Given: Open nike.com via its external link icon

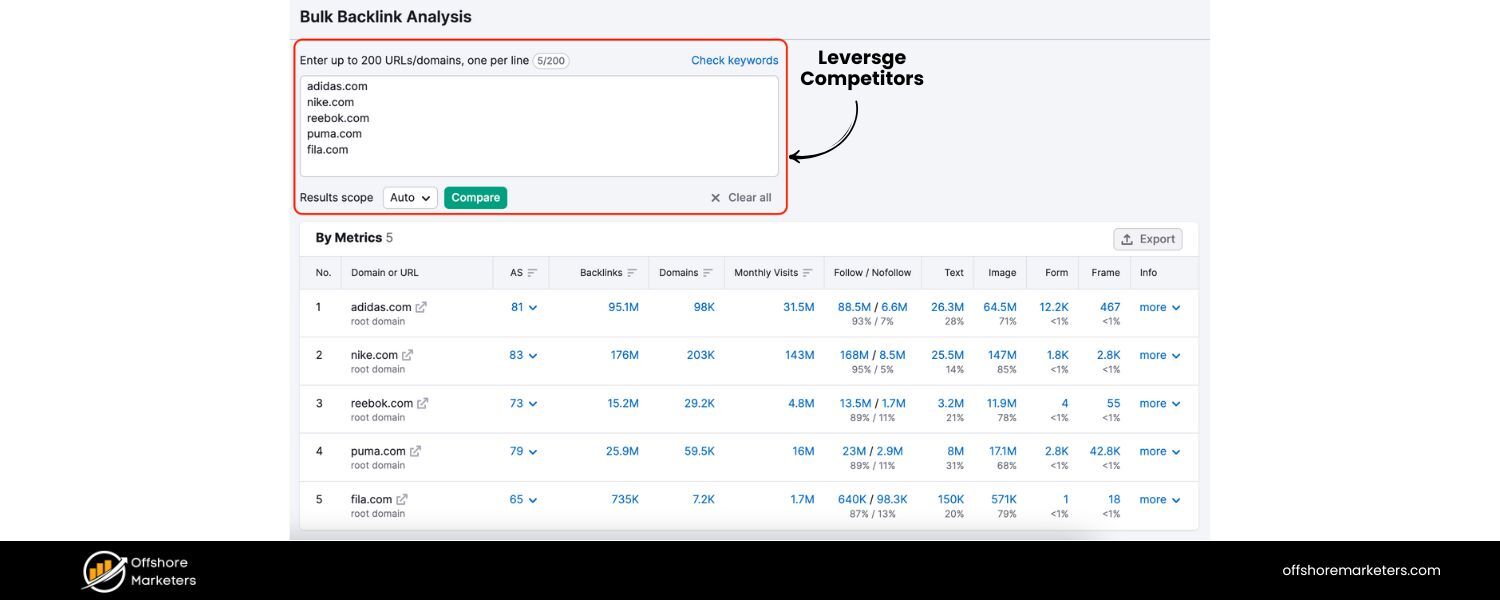Looking at the screenshot, I should click(x=408, y=354).
